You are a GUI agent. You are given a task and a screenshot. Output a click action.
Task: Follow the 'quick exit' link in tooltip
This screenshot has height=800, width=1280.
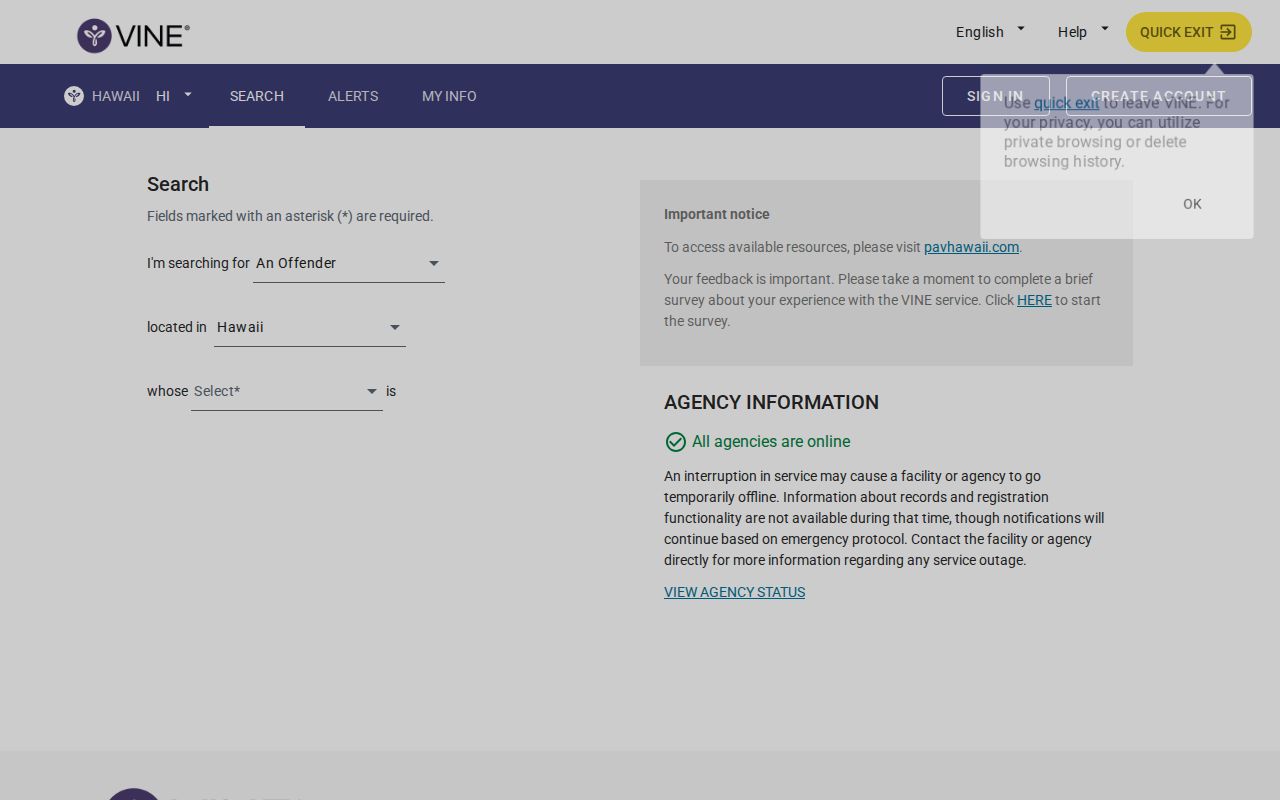pos(1066,103)
